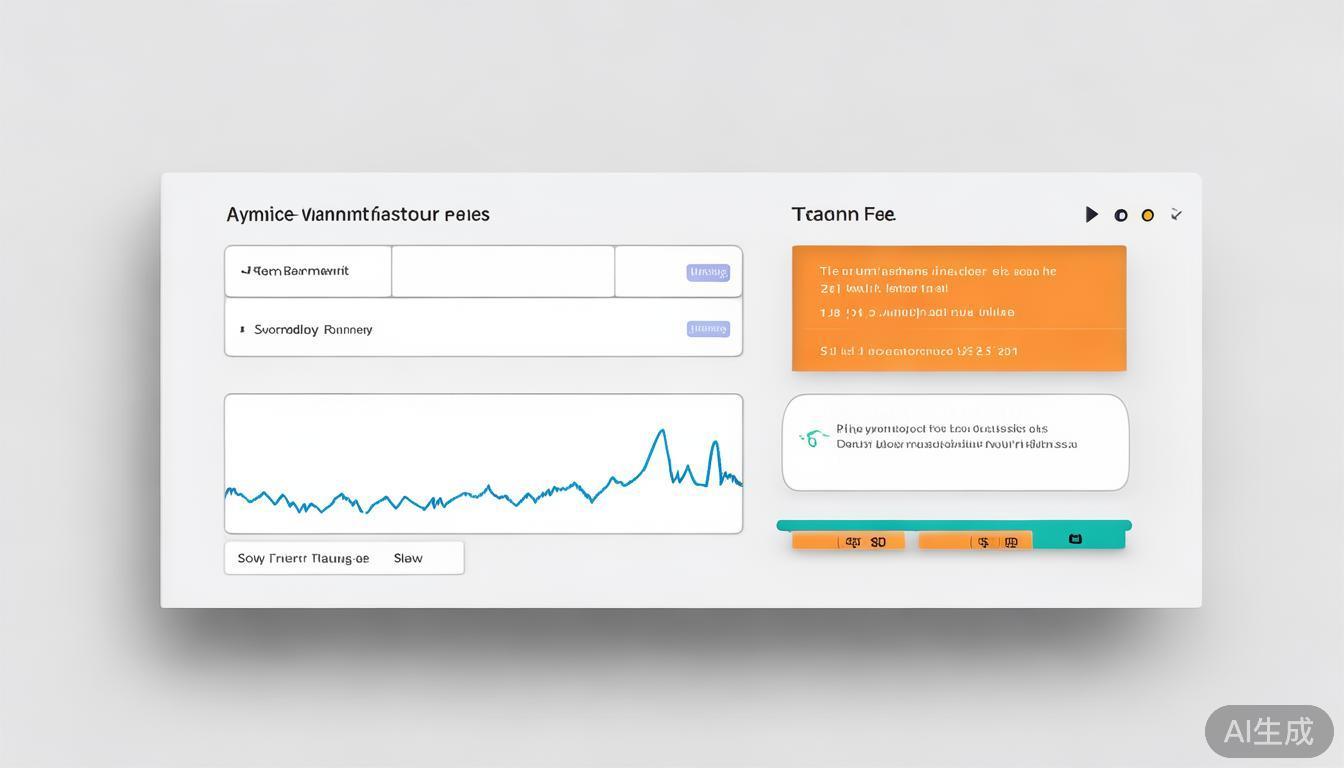The image size is (1344, 768).
Task: Select the 'Svorndloy Ronnery' row text
Action: 313,329
